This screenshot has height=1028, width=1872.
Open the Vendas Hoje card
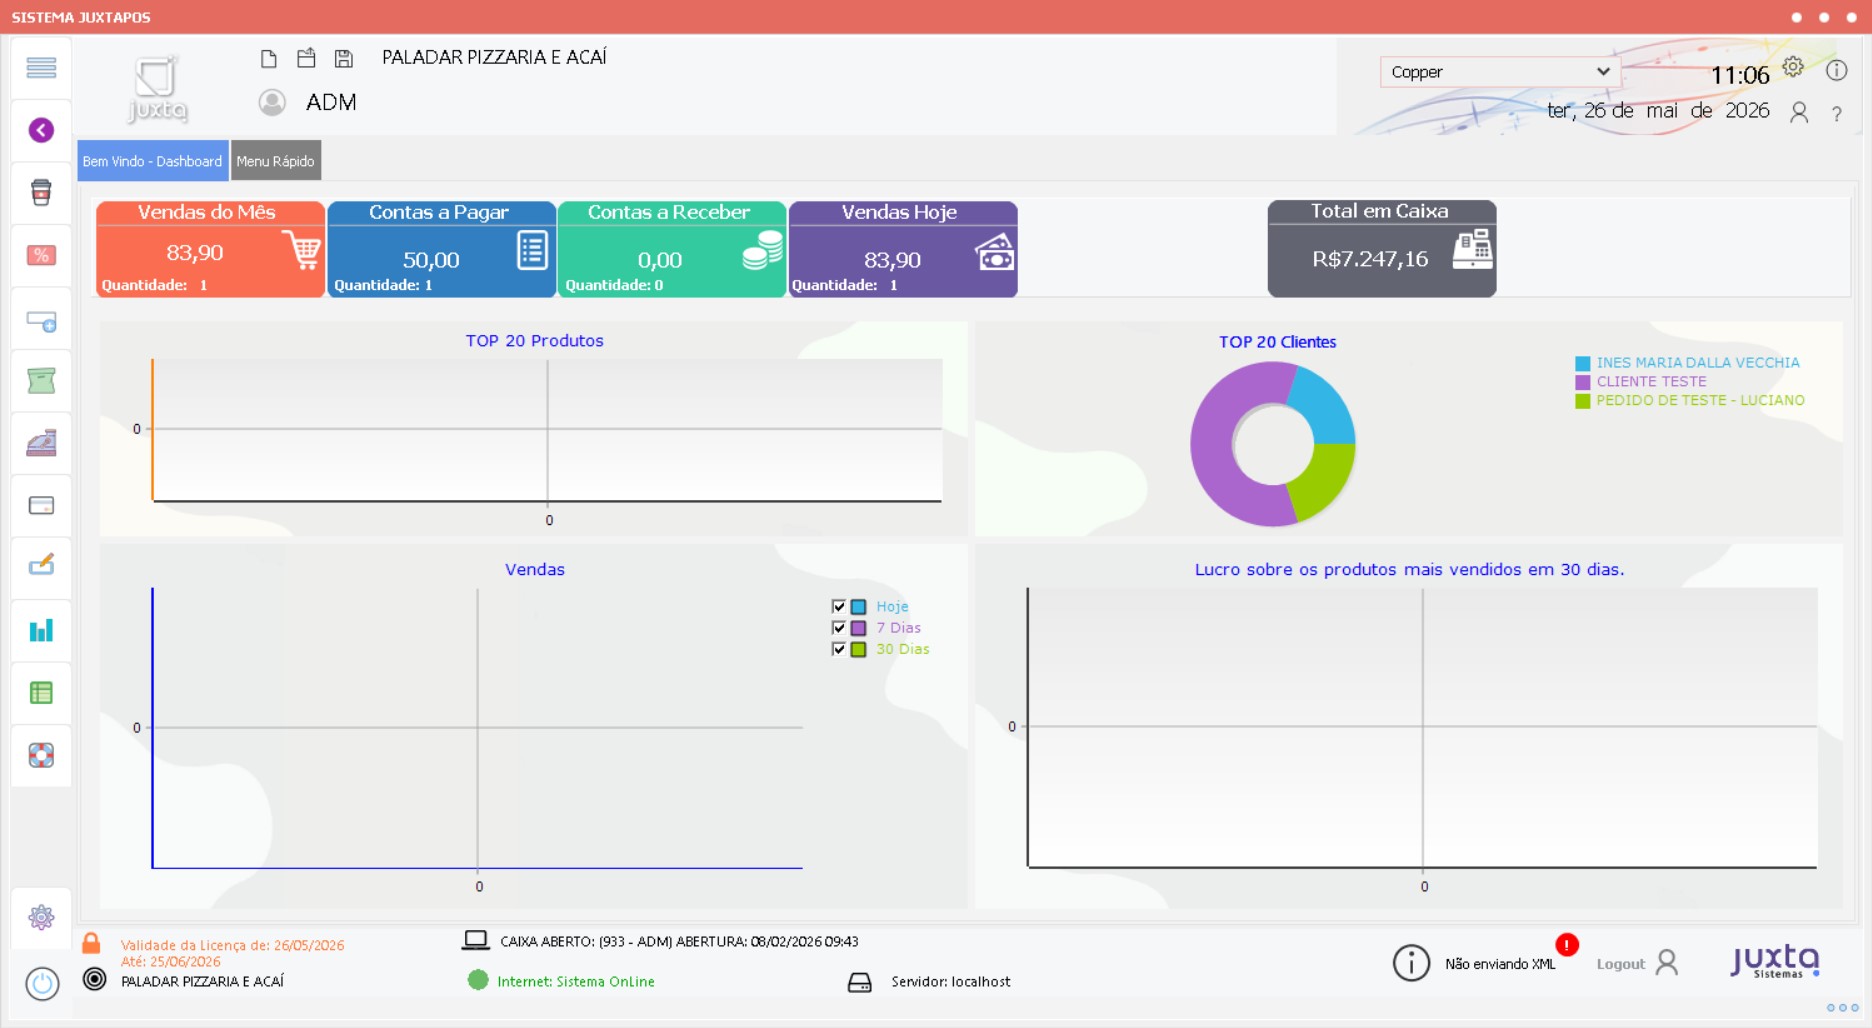click(x=903, y=249)
